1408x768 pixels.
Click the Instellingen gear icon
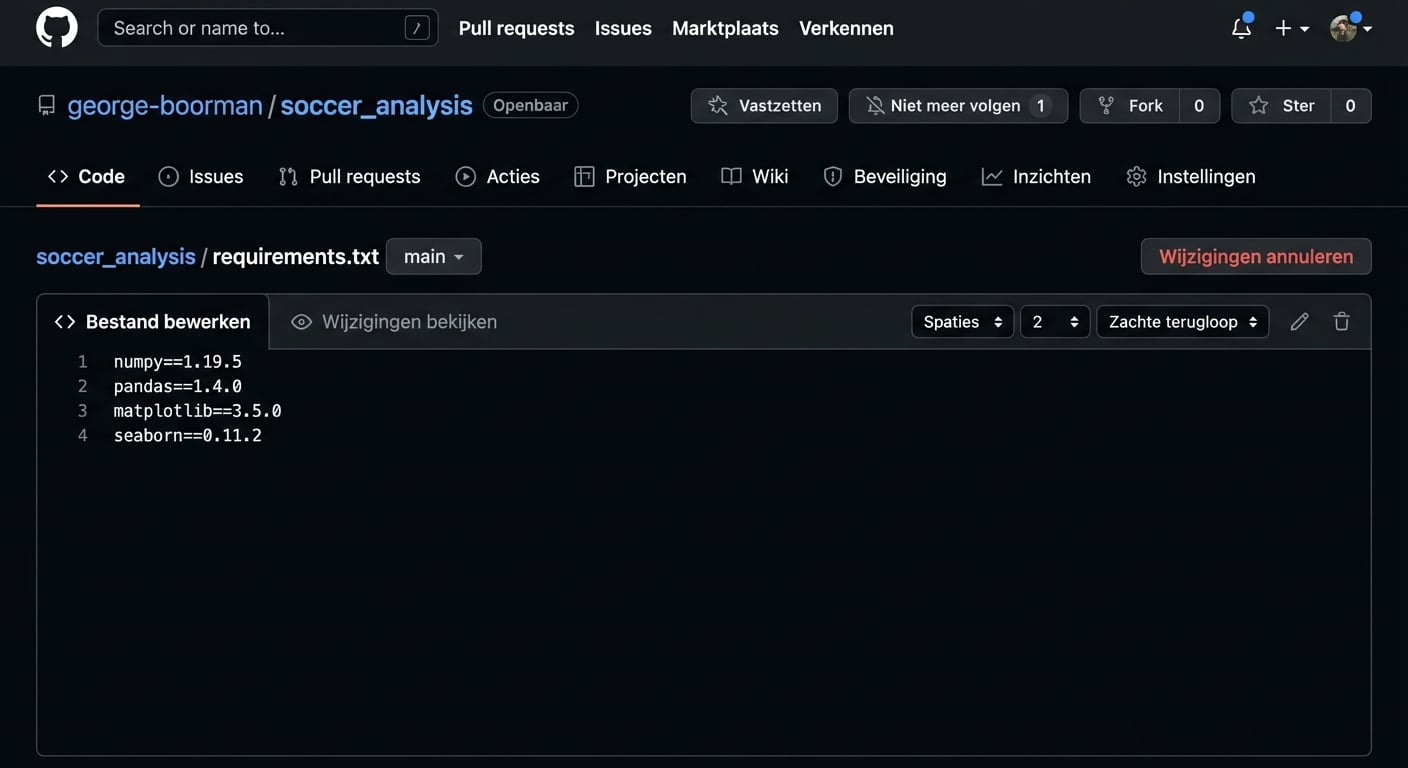(x=1136, y=176)
